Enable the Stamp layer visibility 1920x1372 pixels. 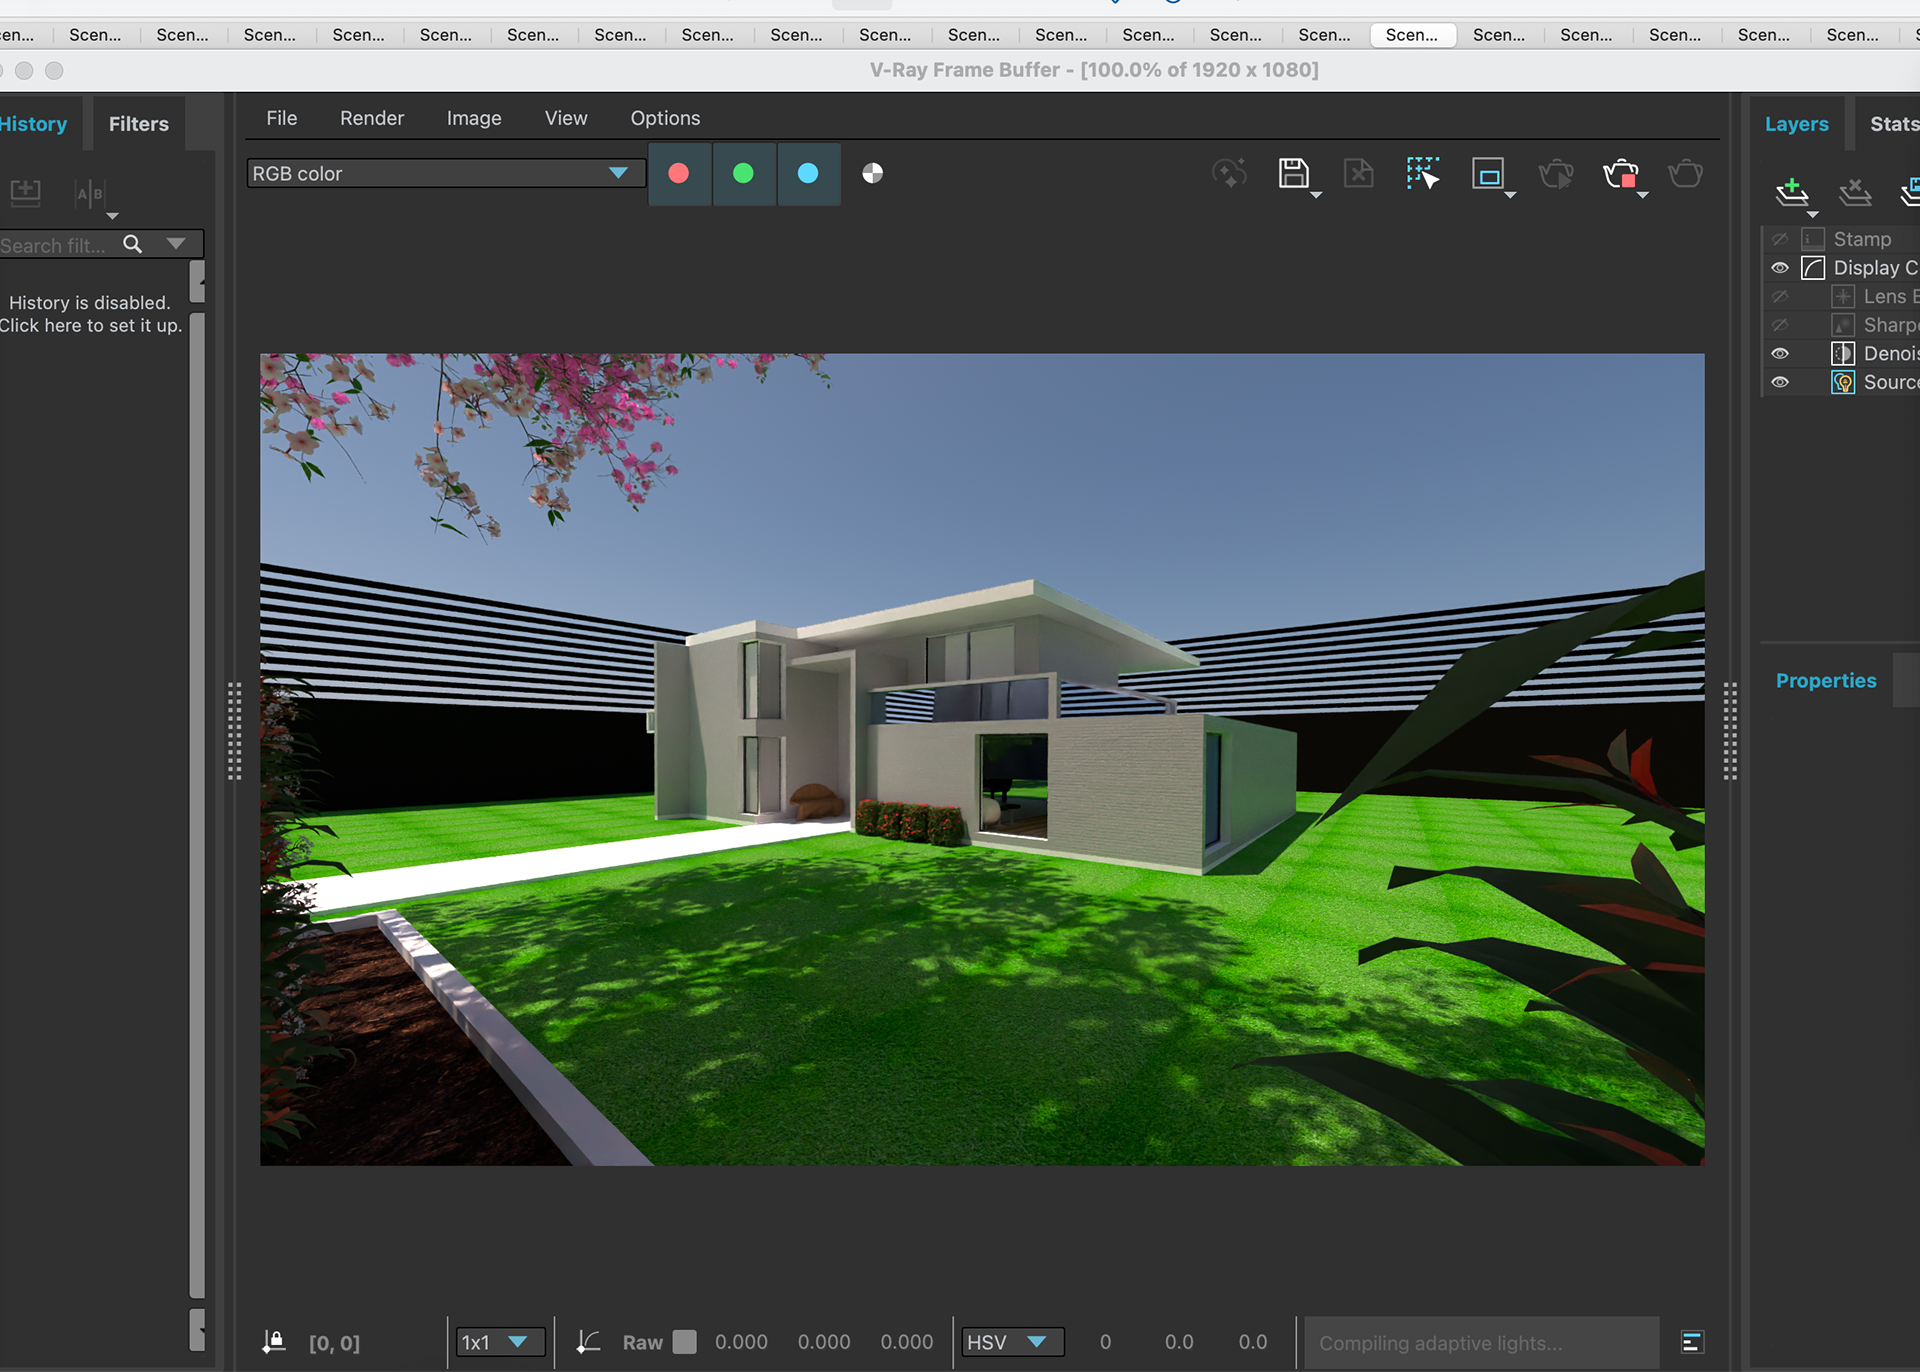click(x=1780, y=240)
